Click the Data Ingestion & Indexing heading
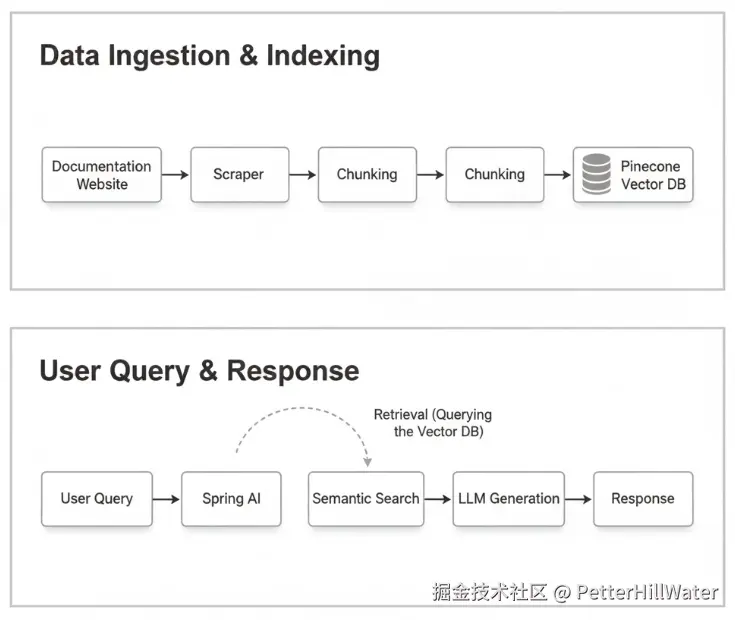The width and height of the screenshot is (735, 620). [210, 55]
